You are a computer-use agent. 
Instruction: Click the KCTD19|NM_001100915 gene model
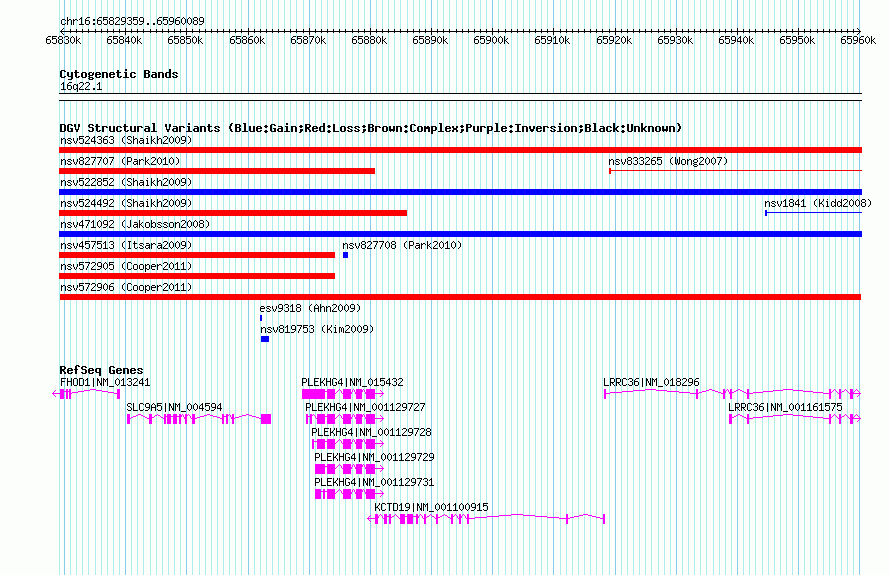pyautogui.click(x=486, y=518)
